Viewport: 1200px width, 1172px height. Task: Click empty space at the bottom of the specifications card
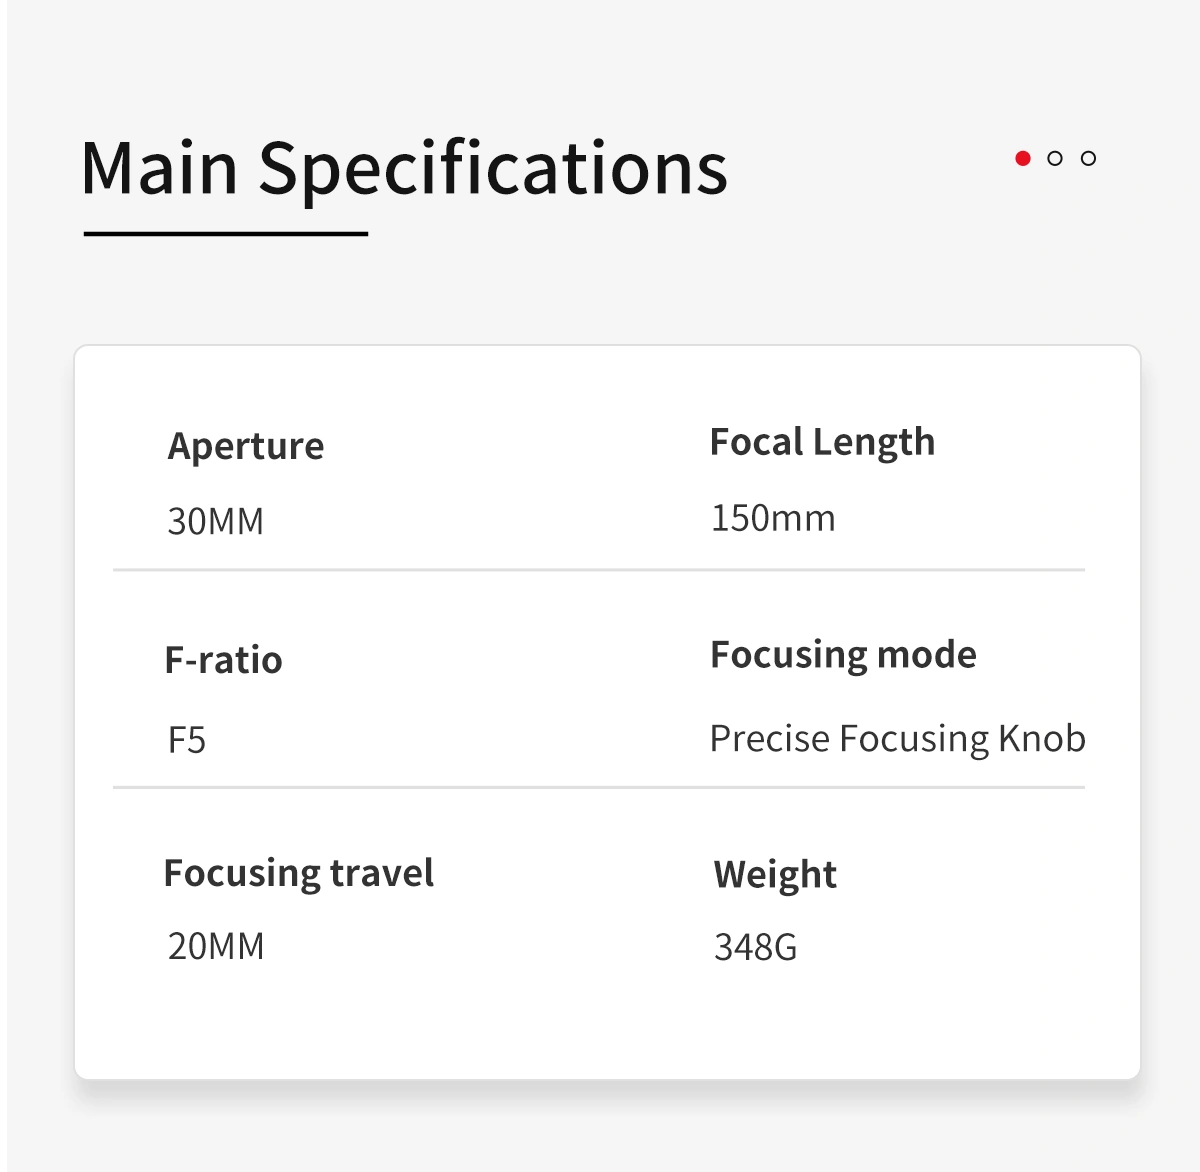(607, 1030)
